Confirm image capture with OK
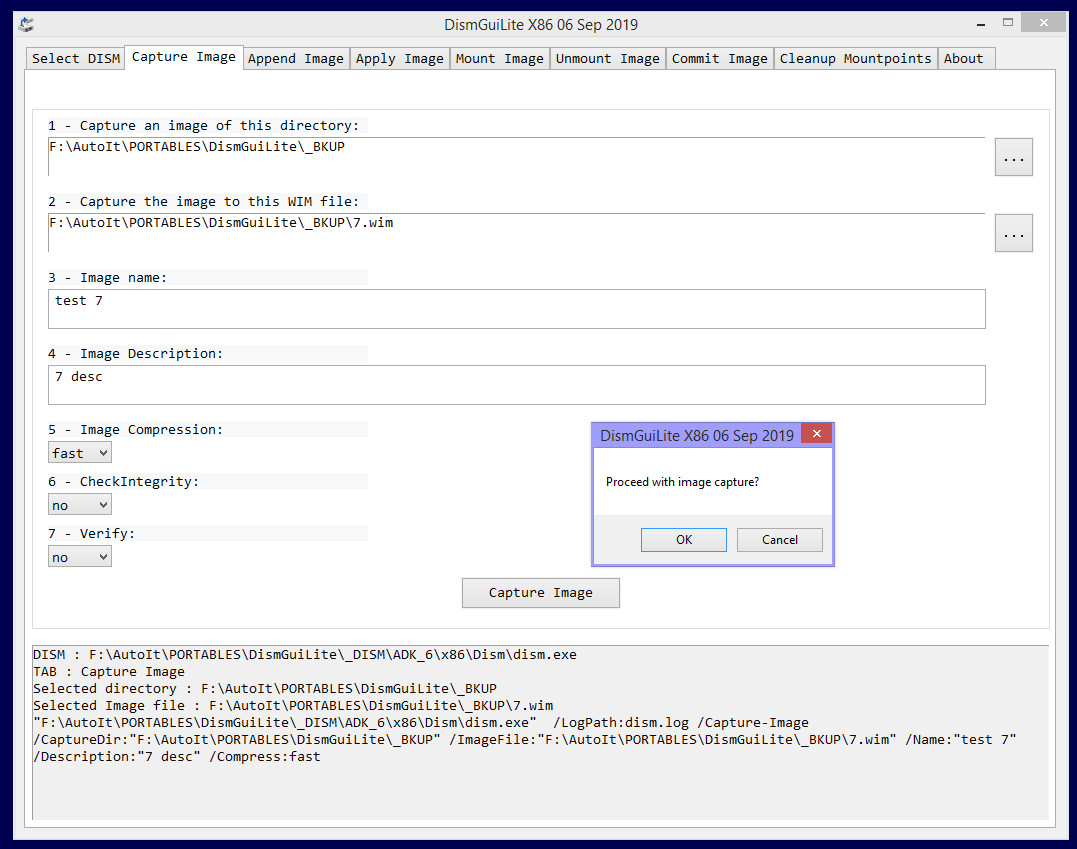Image resolution: width=1077 pixels, height=849 pixels. pos(683,540)
